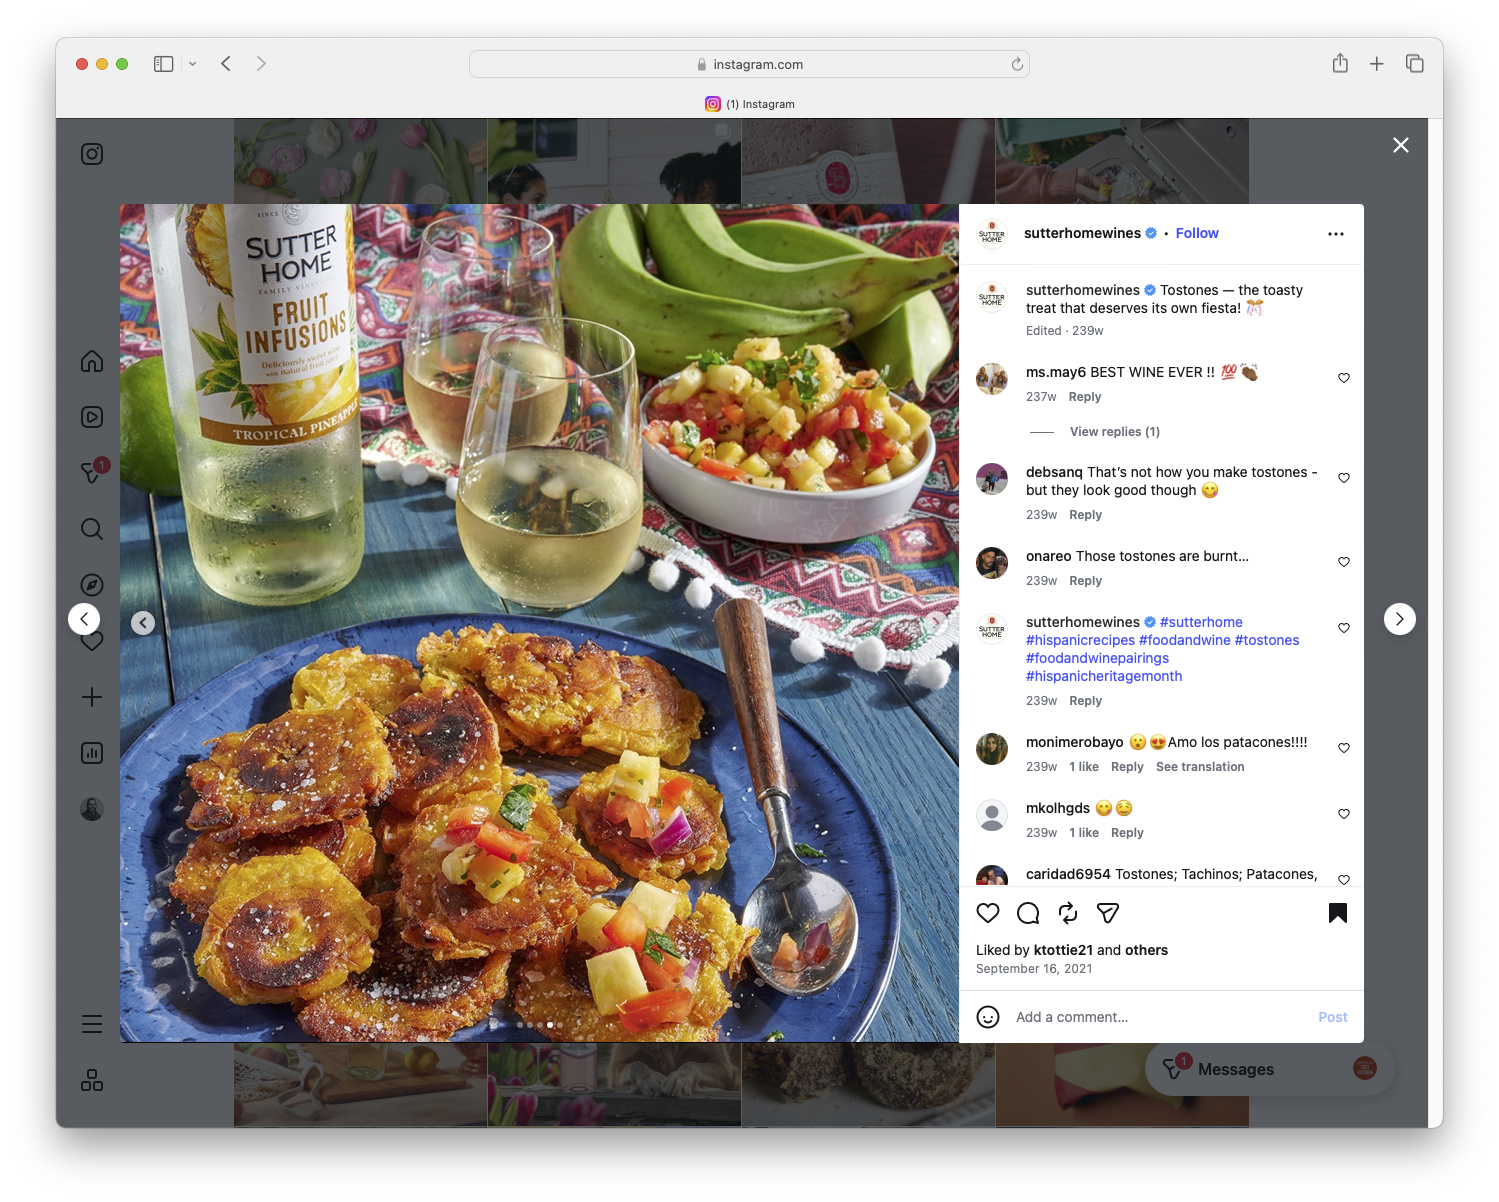Like the tostones post
The width and height of the screenshot is (1499, 1202).
click(x=988, y=913)
